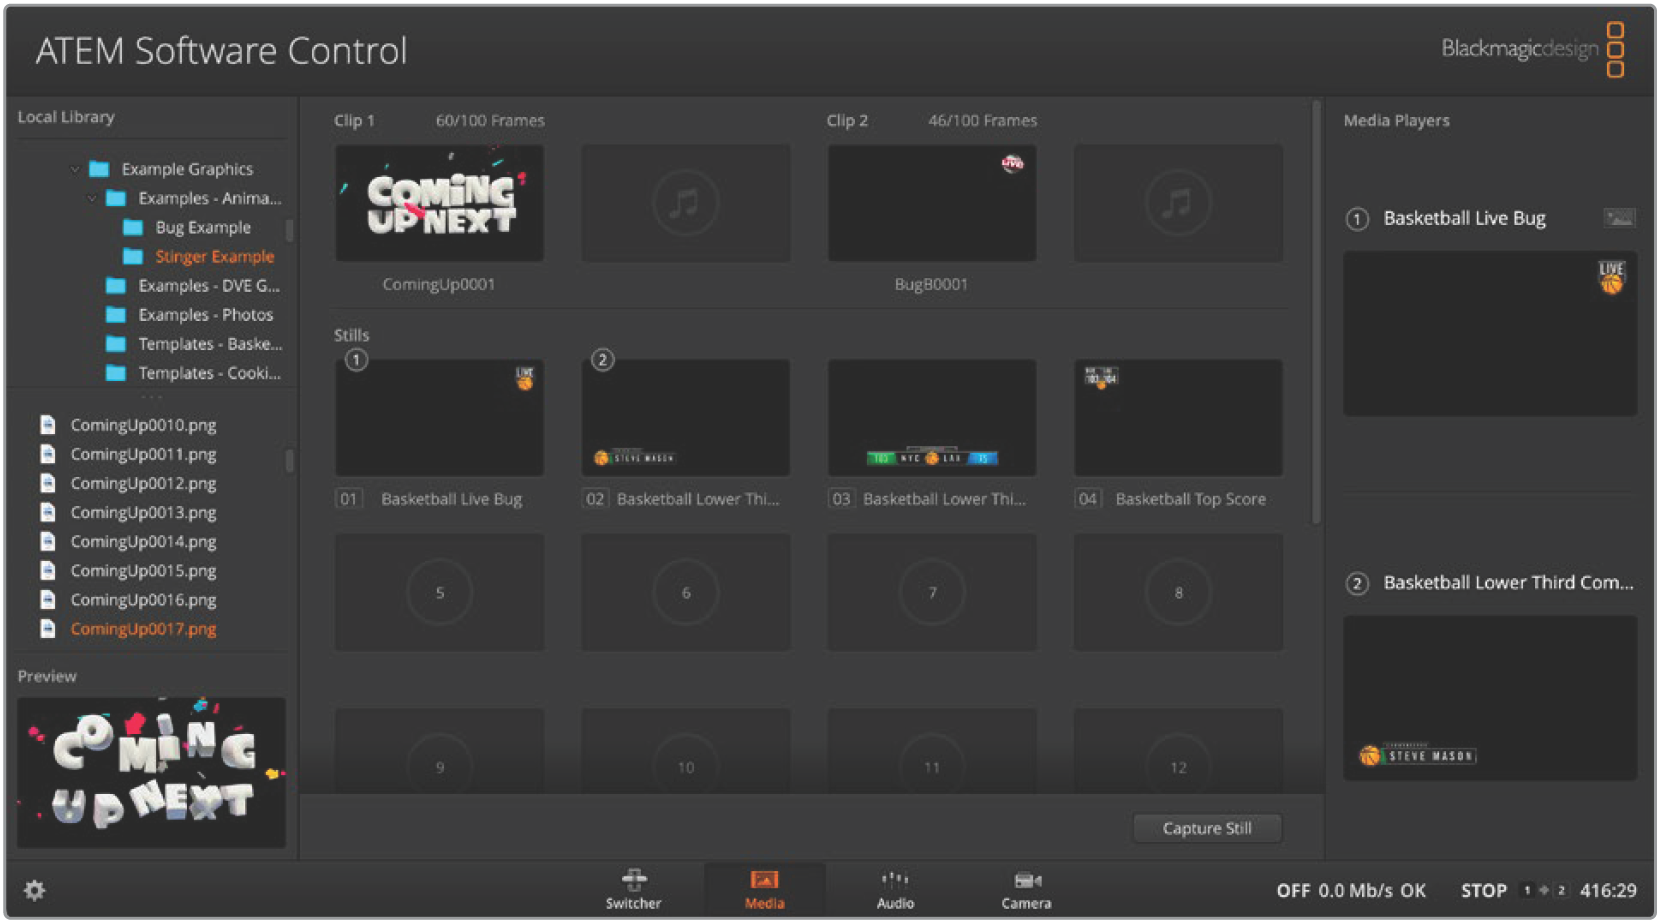Select still 01 Basketball Live Bug thumbnail
The image size is (1660, 923).
(x=439, y=418)
